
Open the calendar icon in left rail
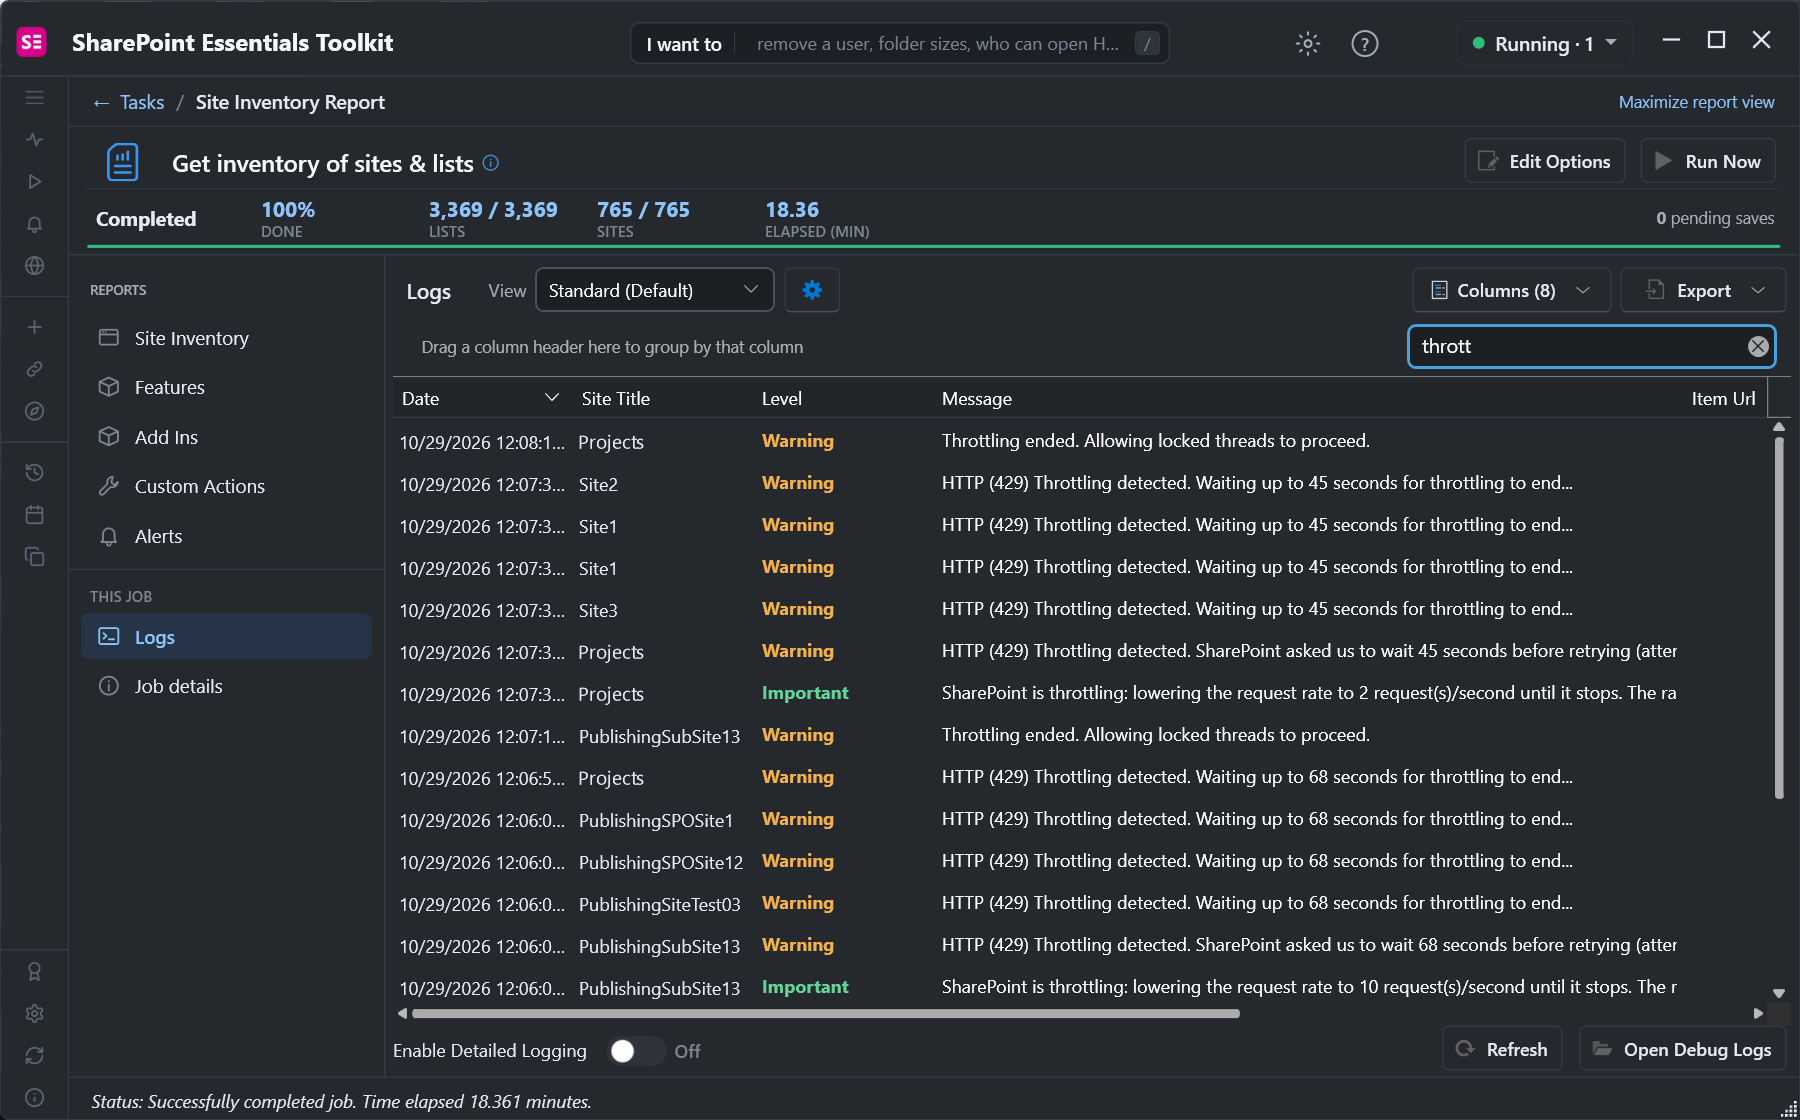click(34, 514)
